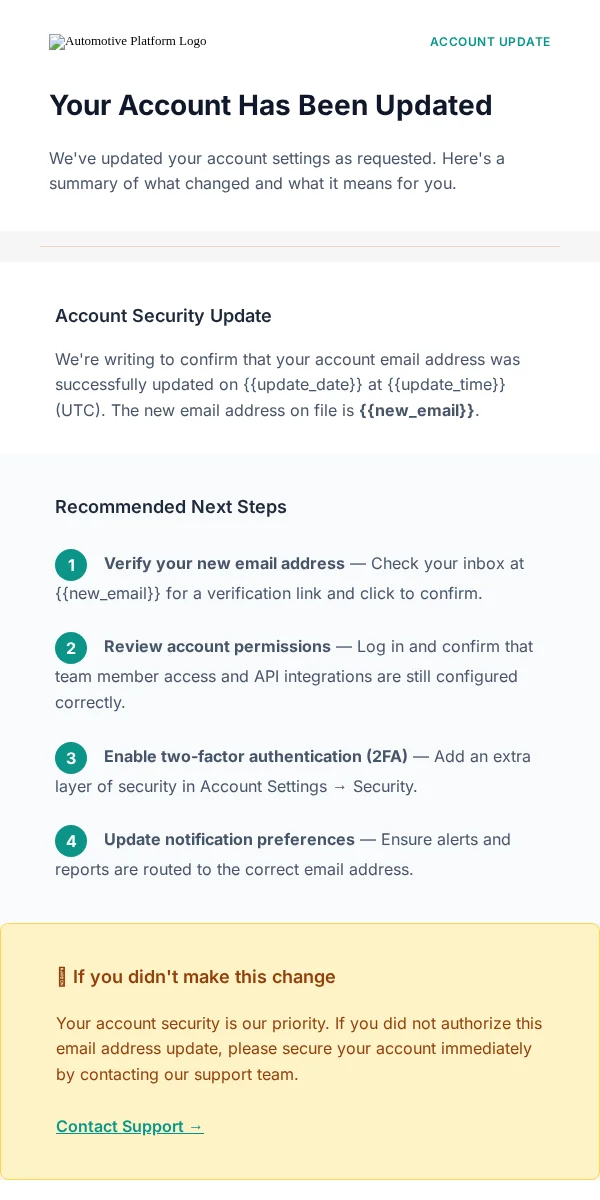The height and width of the screenshot is (1200, 600).
Task: Click the step 1 numbered circle
Action: tap(71, 565)
